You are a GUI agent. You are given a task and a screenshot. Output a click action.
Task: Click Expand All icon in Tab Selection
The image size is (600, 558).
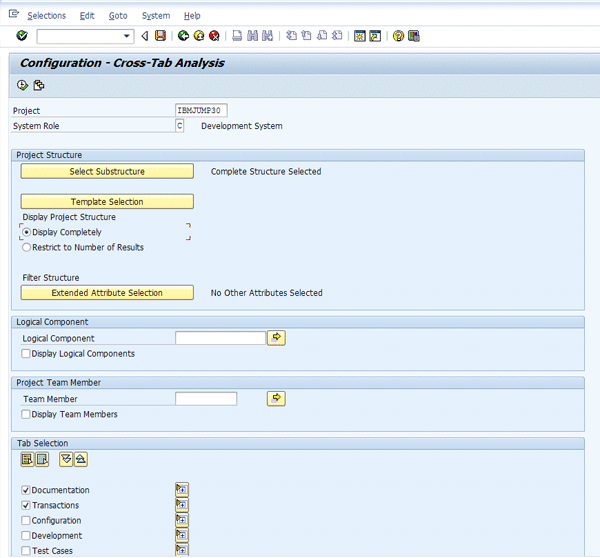[66, 459]
